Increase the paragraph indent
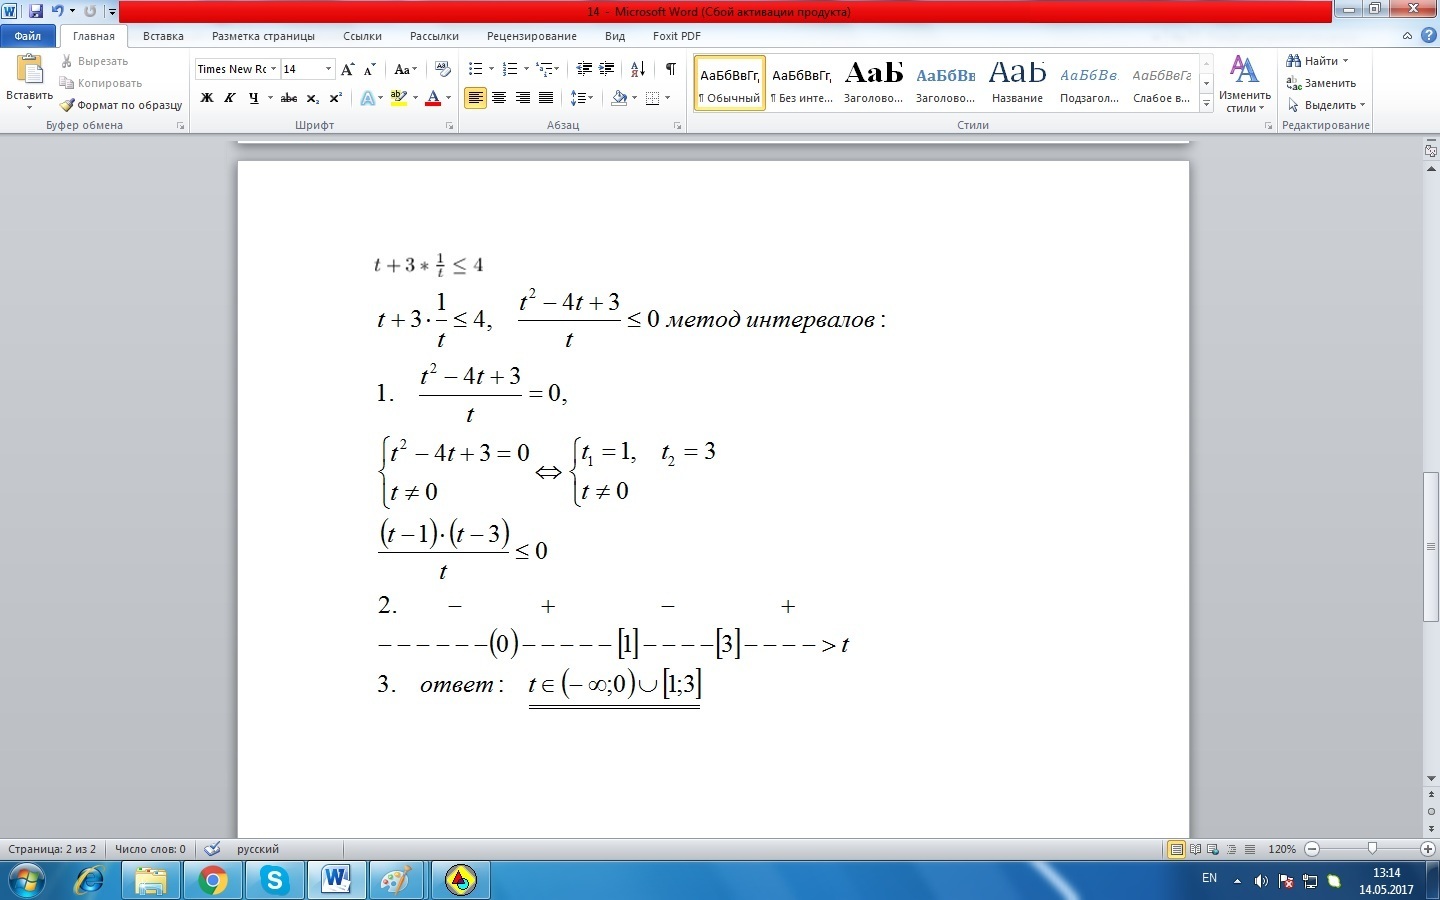 tap(607, 69)
